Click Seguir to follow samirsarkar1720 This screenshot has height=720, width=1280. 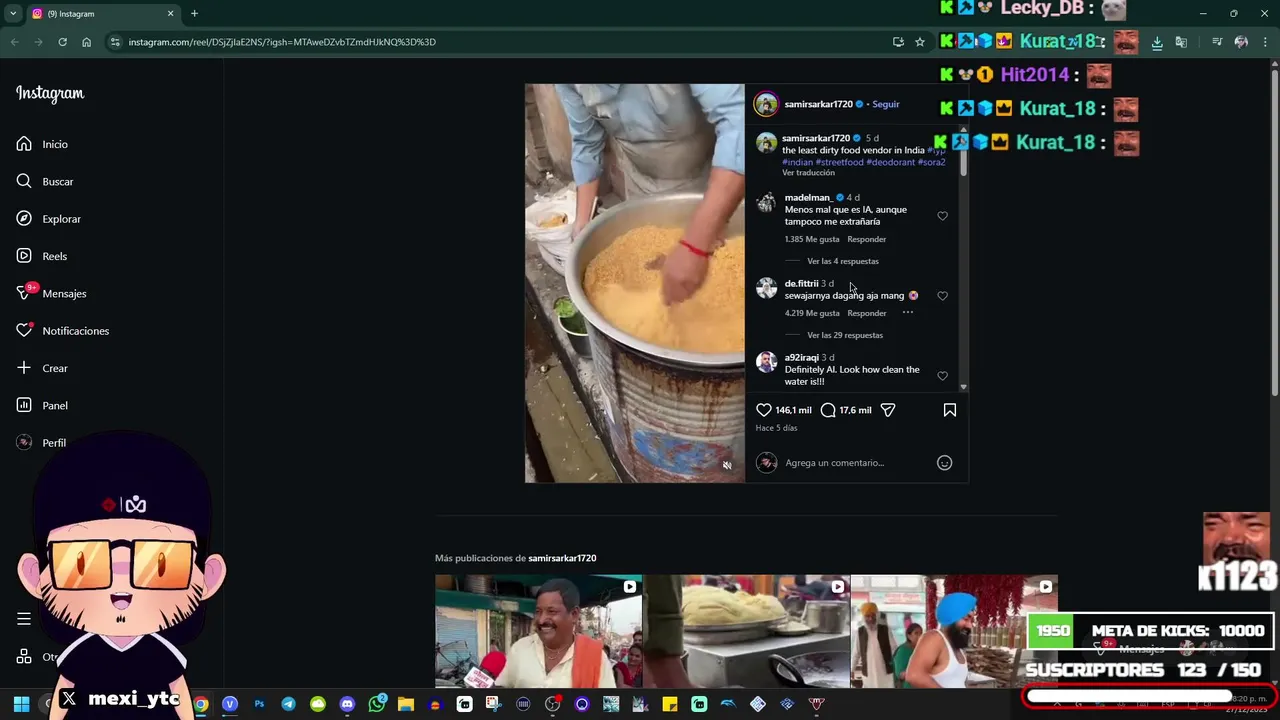pyautogui.click(x=886, y=104)
